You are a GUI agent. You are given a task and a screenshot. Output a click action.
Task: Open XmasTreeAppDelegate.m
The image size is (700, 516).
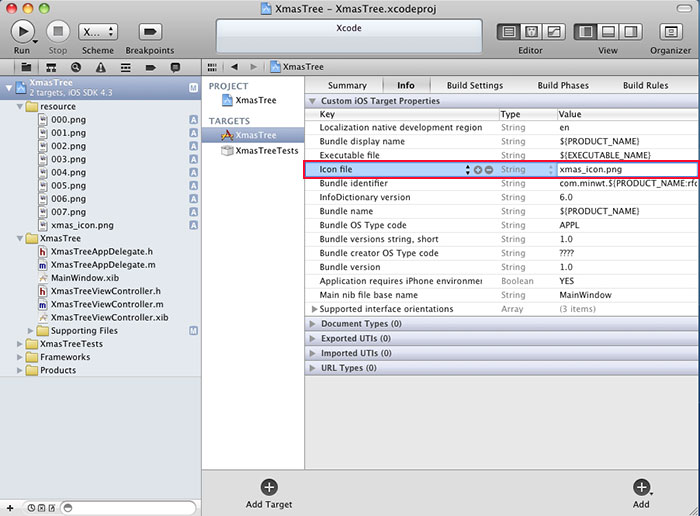tap(103, 265)
